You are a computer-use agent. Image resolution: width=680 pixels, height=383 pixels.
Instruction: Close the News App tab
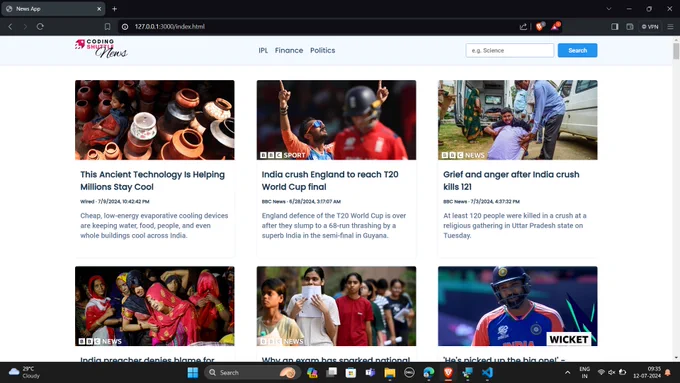pos(99,9)
